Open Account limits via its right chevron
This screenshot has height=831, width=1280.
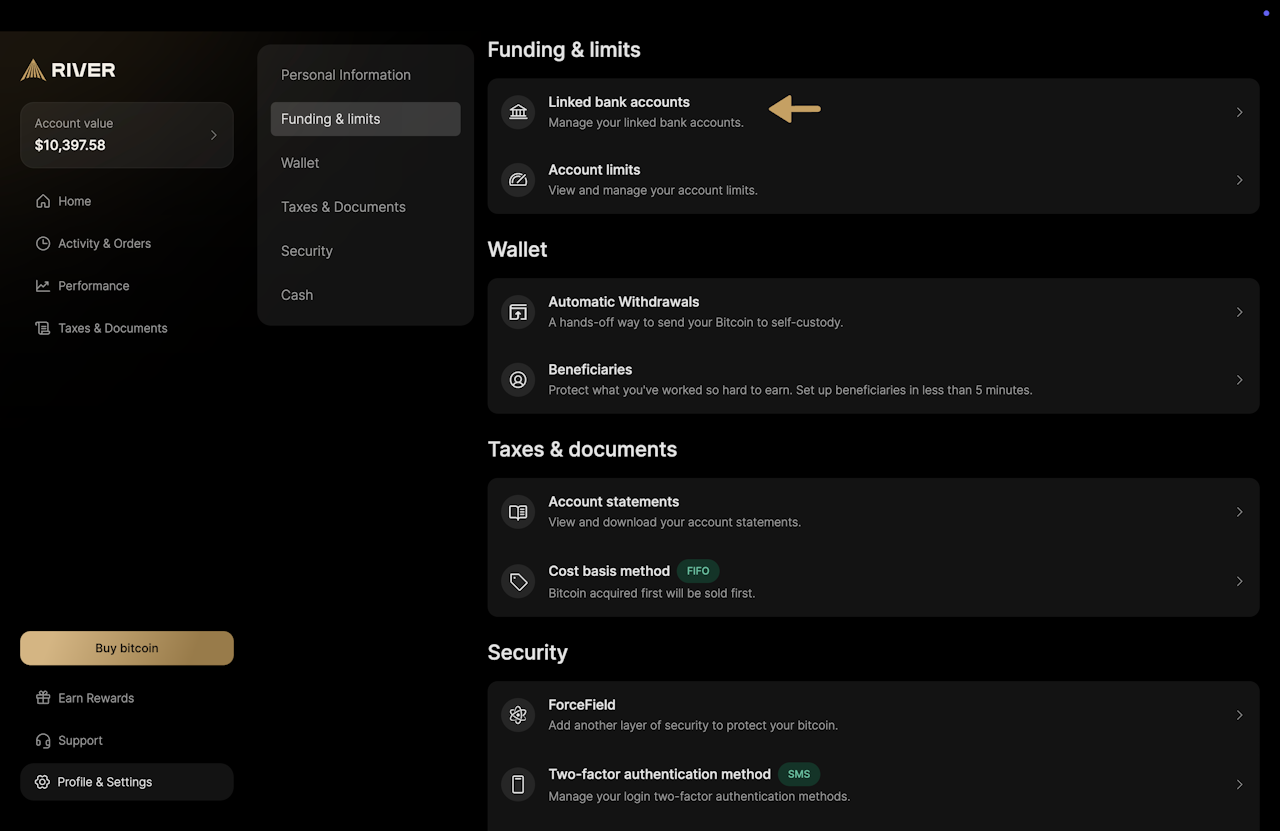[1239, 180]
